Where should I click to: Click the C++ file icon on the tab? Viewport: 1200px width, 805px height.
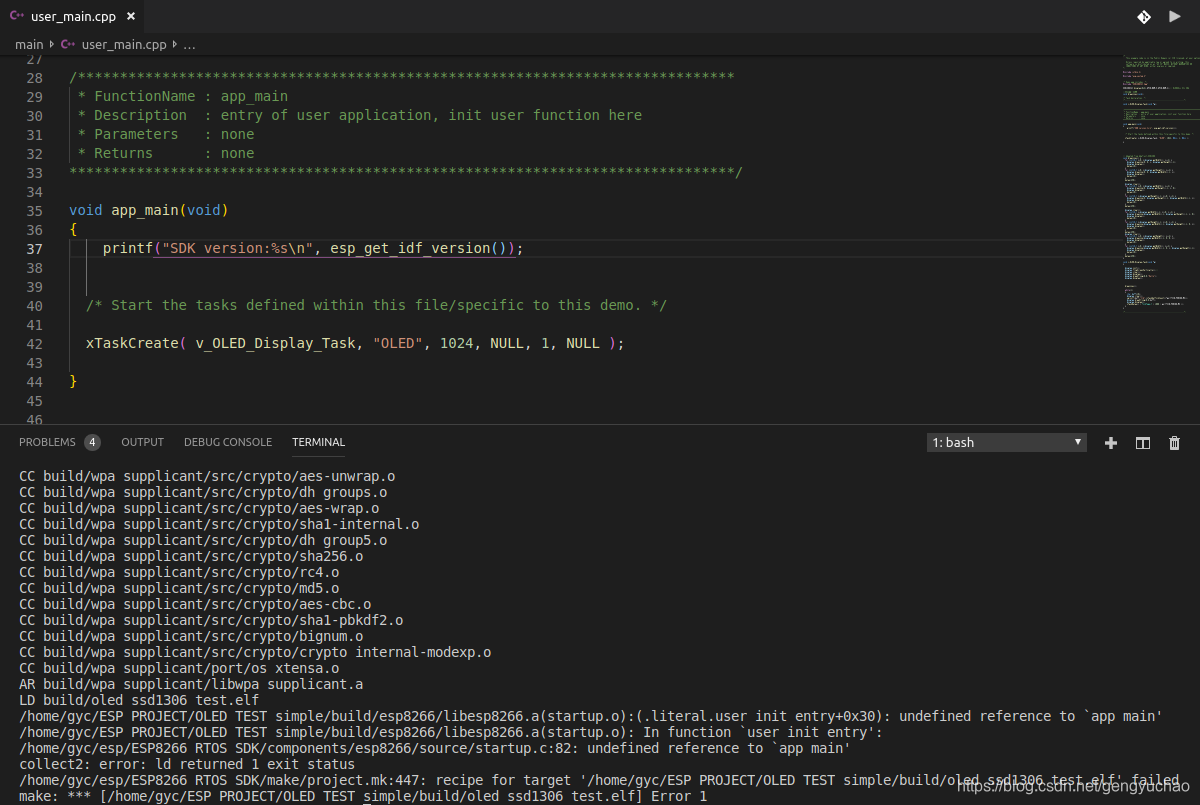(18, 17)
